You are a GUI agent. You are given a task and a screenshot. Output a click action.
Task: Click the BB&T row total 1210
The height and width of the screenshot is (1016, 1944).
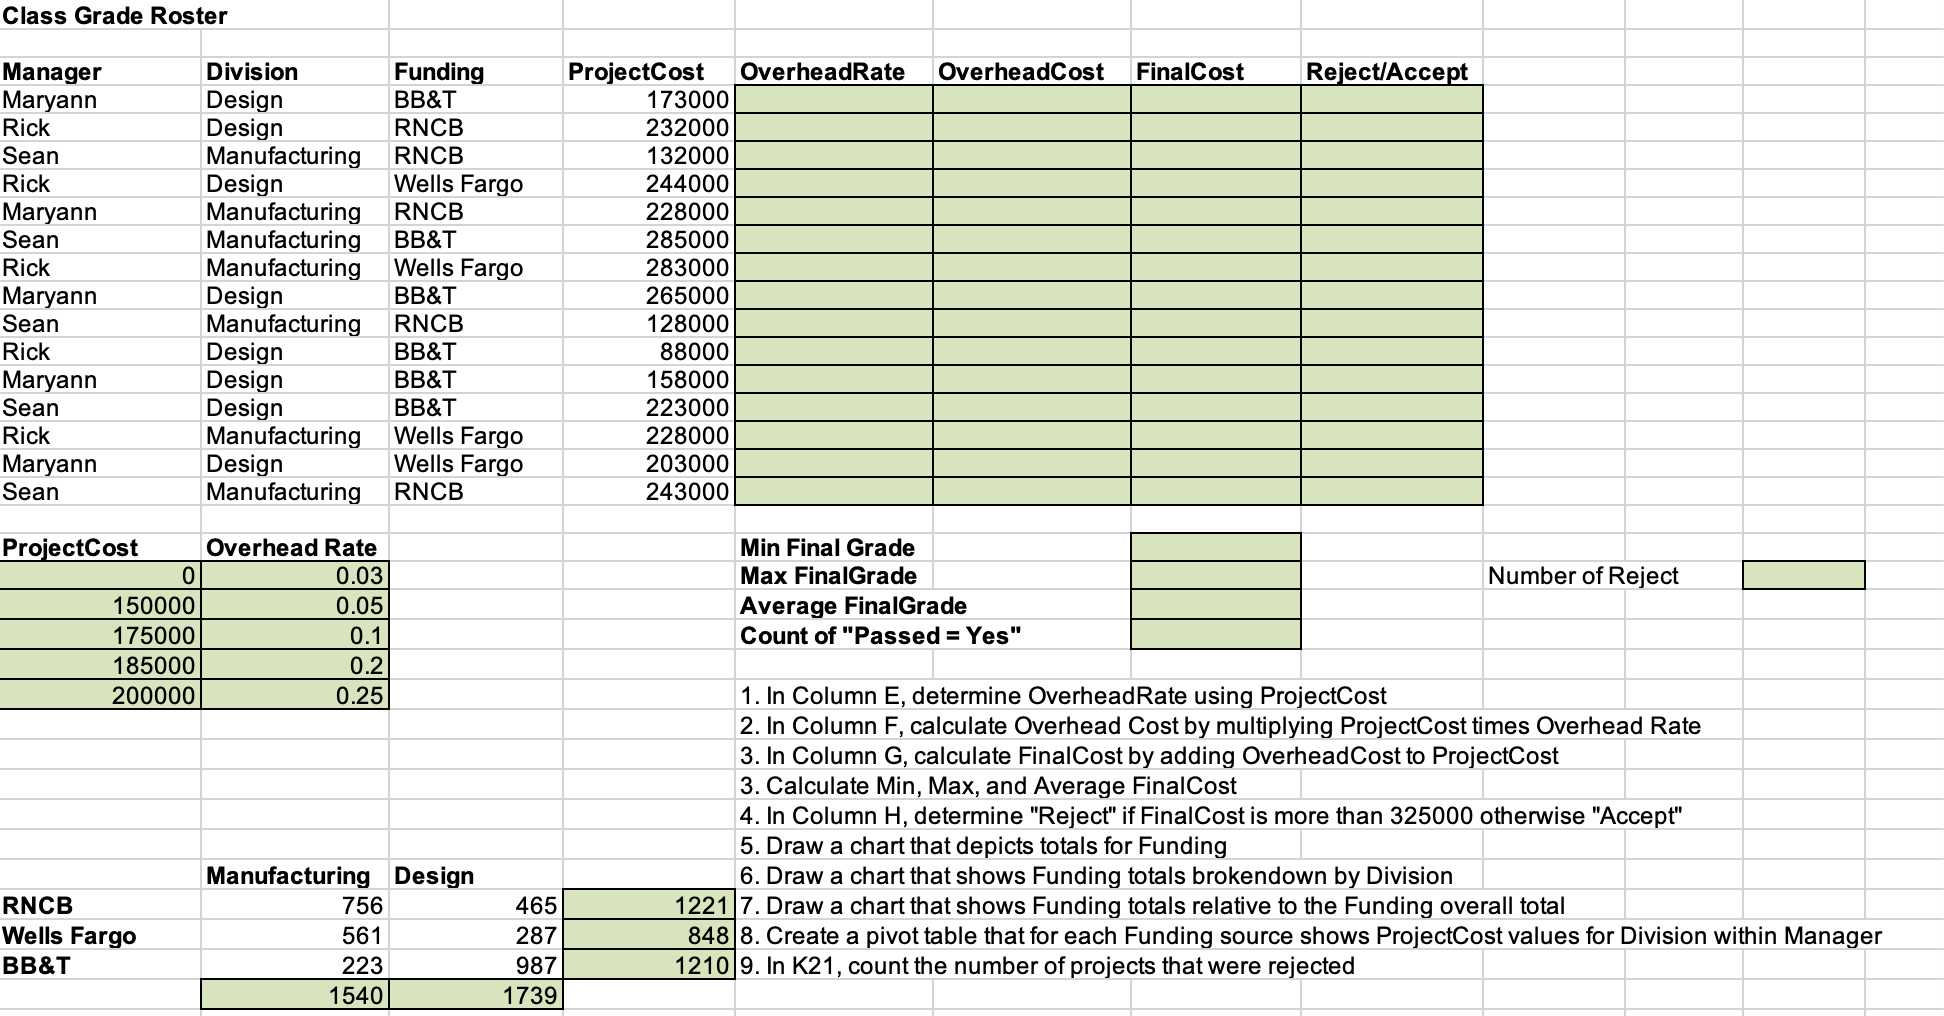click(x=649, y=966)
